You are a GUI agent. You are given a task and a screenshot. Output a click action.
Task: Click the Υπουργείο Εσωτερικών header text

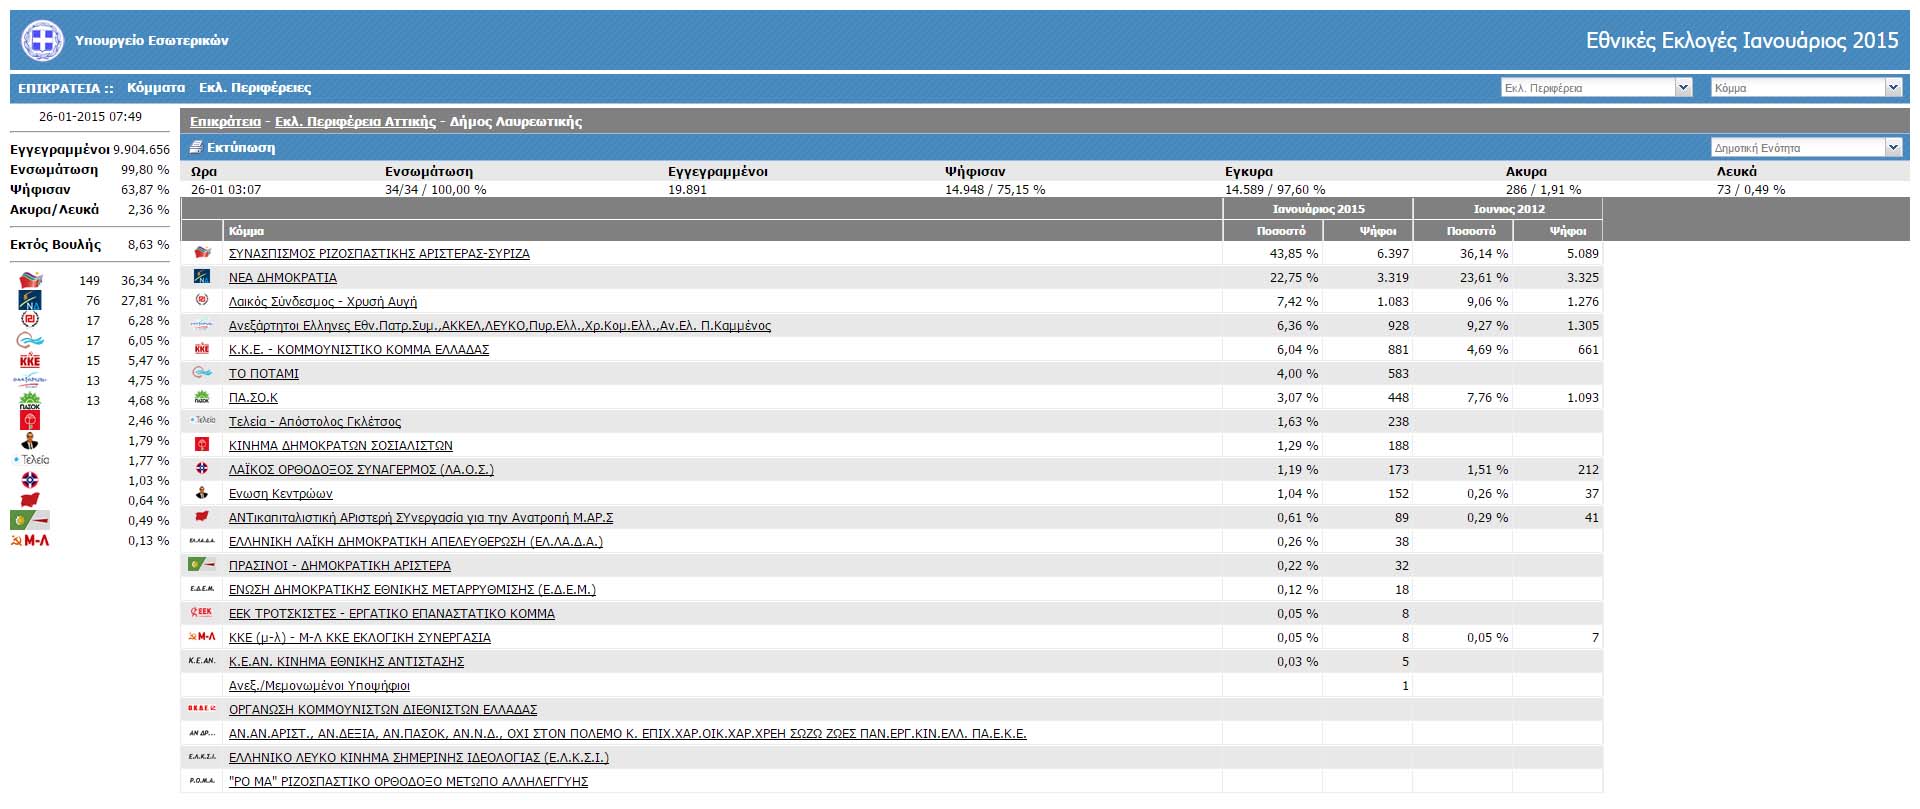(152, 41)
